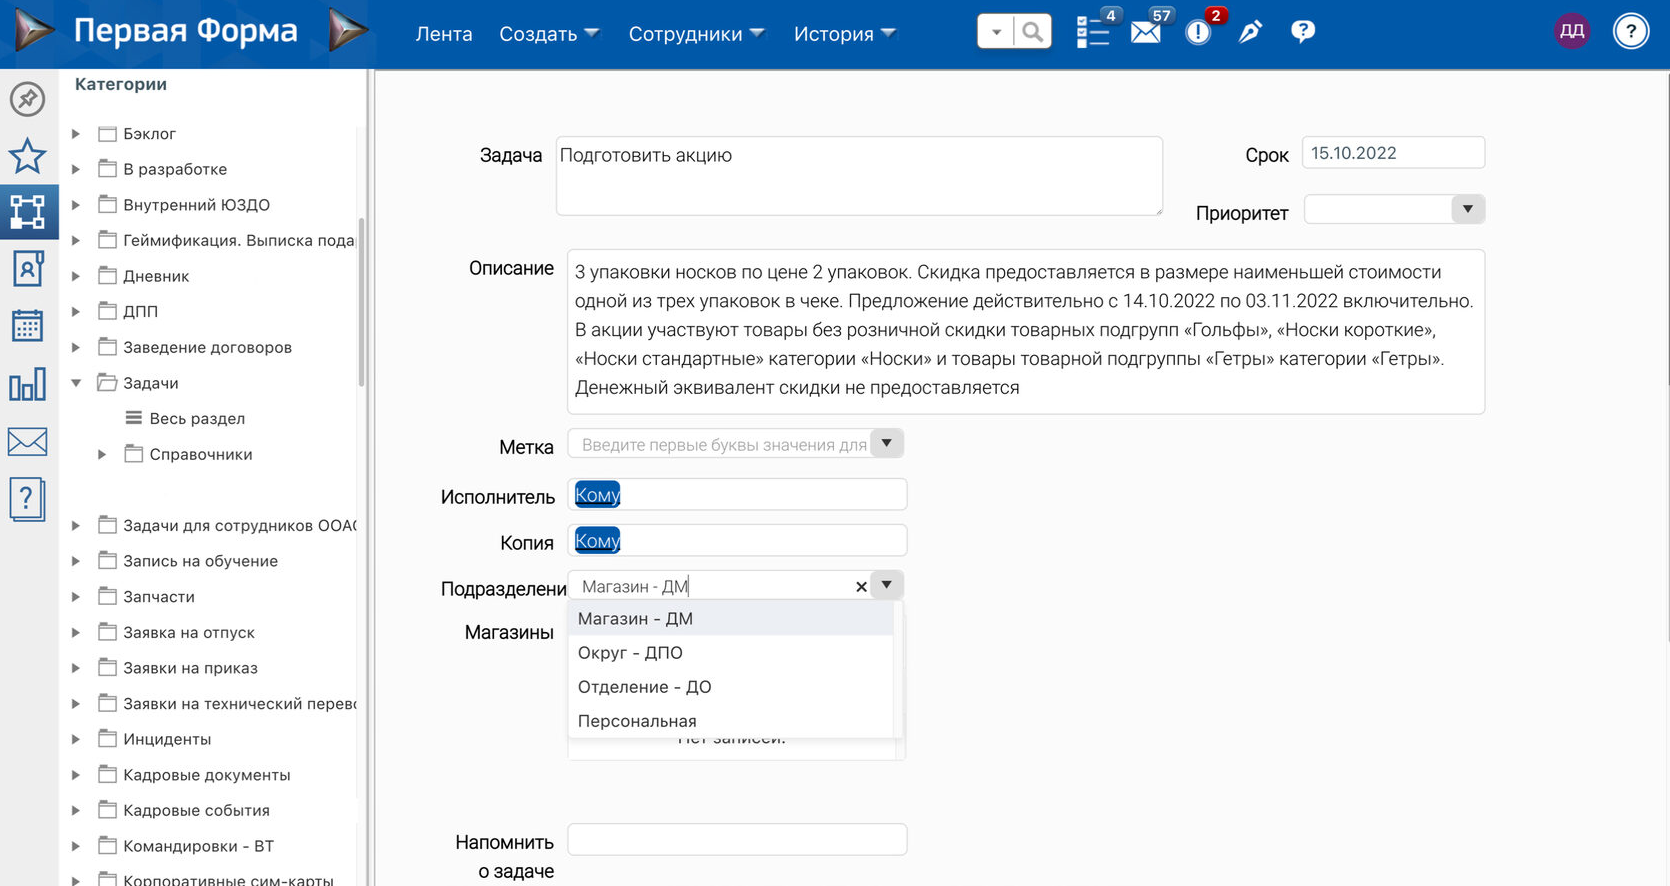This screenshot has height=886, width=1670.
Task: Select 'Отделение - ДО' option
Action: click(730, 687)
